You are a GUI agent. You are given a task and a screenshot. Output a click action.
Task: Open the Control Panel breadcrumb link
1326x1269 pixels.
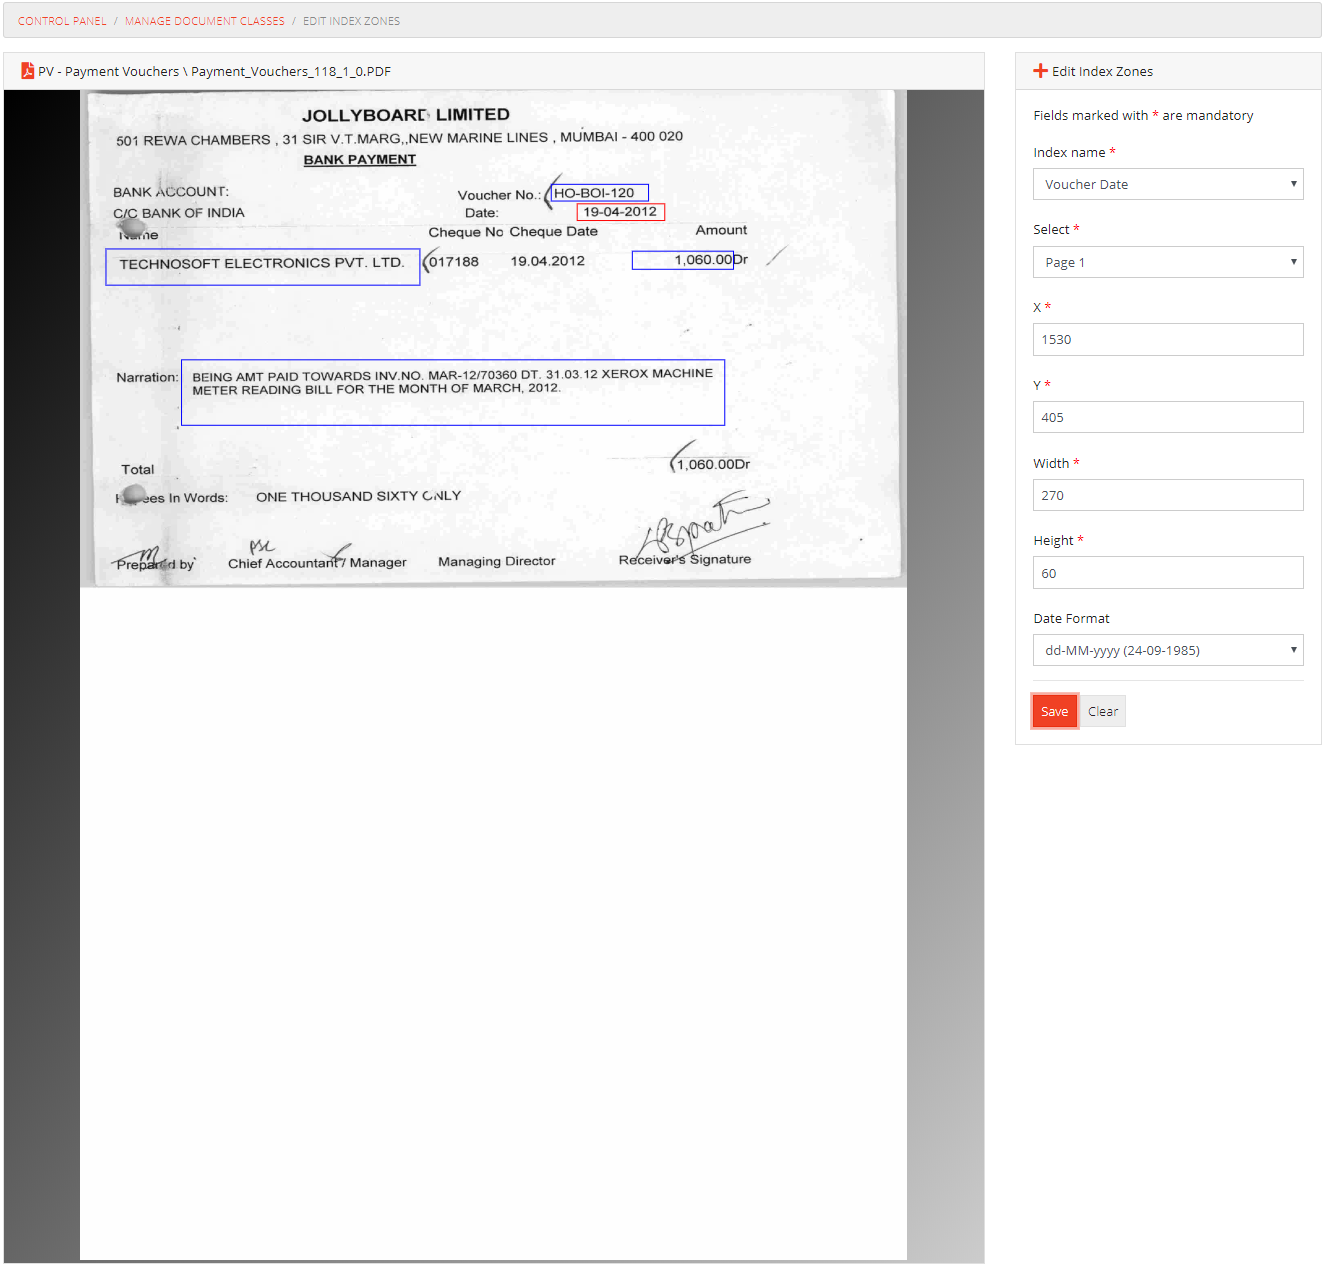pyautogui.click(x=62, y=21)
